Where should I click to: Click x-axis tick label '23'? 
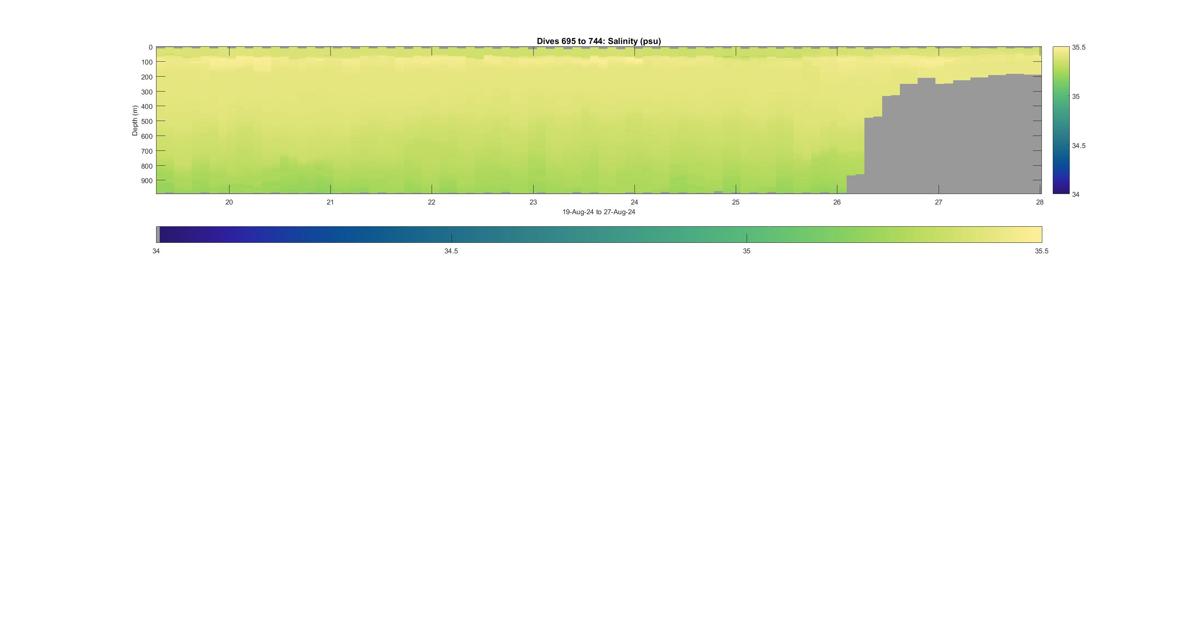pos(533,202)
